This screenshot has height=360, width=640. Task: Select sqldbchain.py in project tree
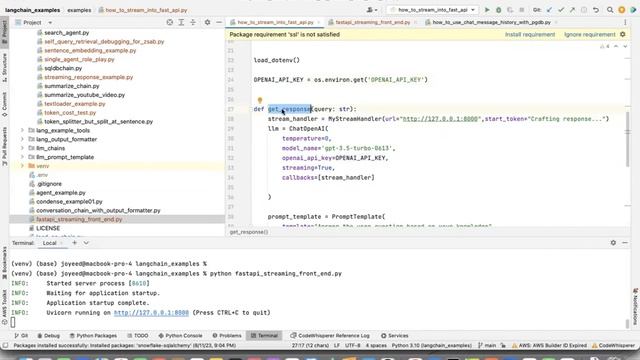(63, 68)
